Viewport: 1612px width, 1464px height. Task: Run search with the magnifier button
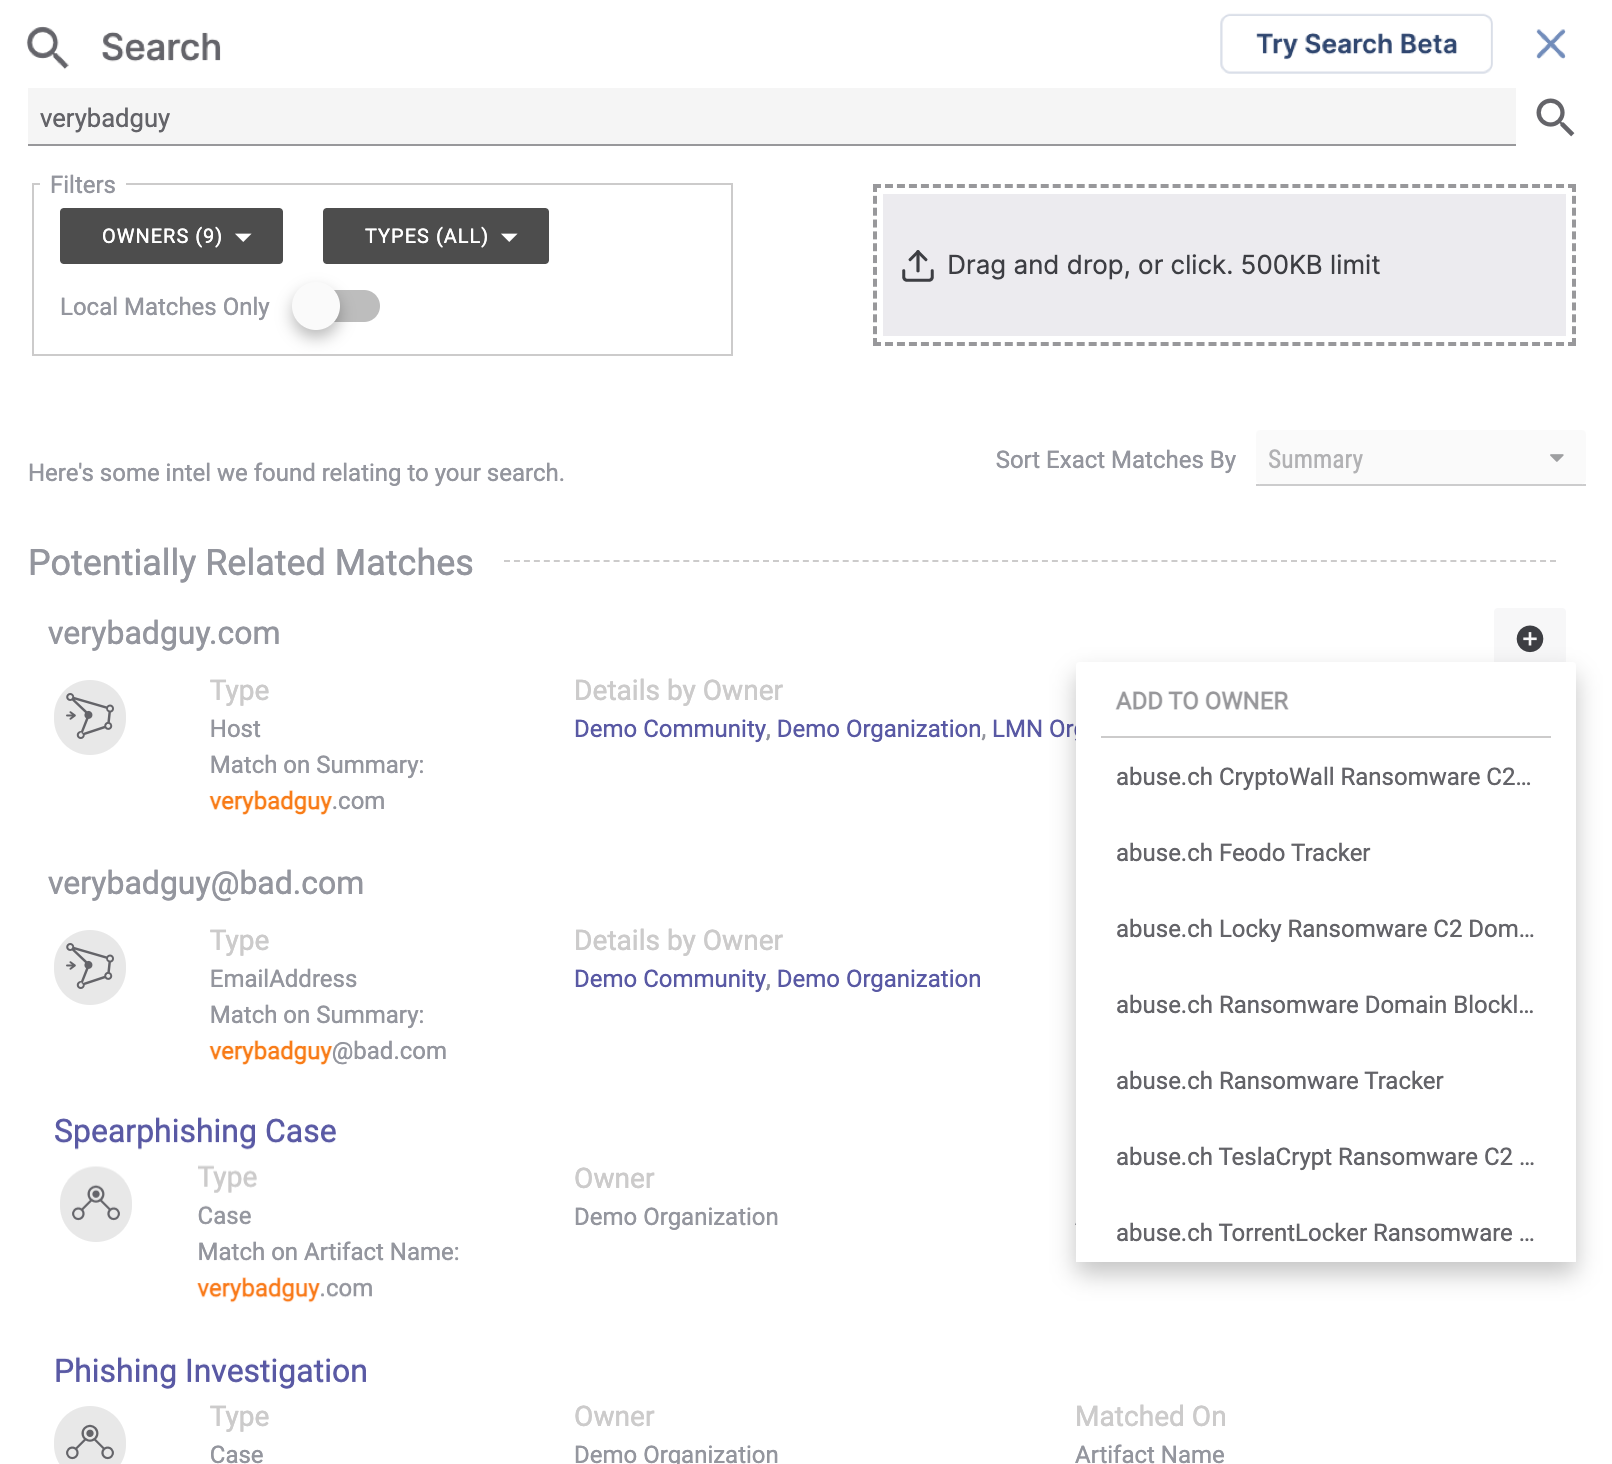coord(1554,117)
